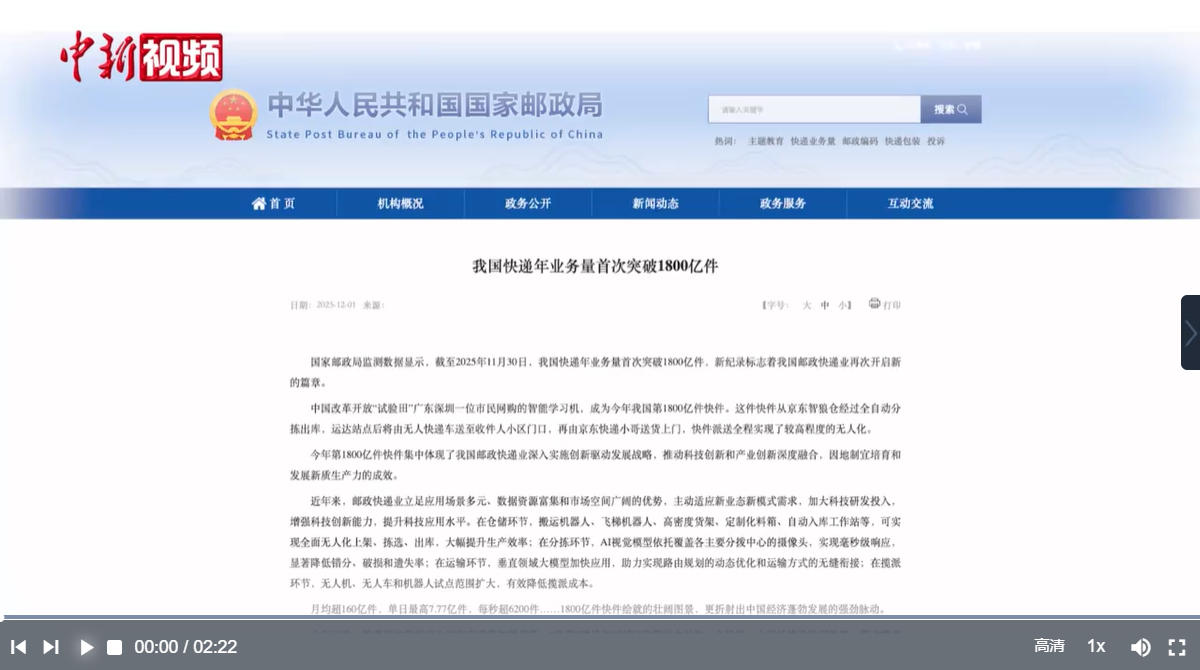This screenshot has width=1200, height=670.
Task: Click the video progress bar
Action: click(600, 618)
